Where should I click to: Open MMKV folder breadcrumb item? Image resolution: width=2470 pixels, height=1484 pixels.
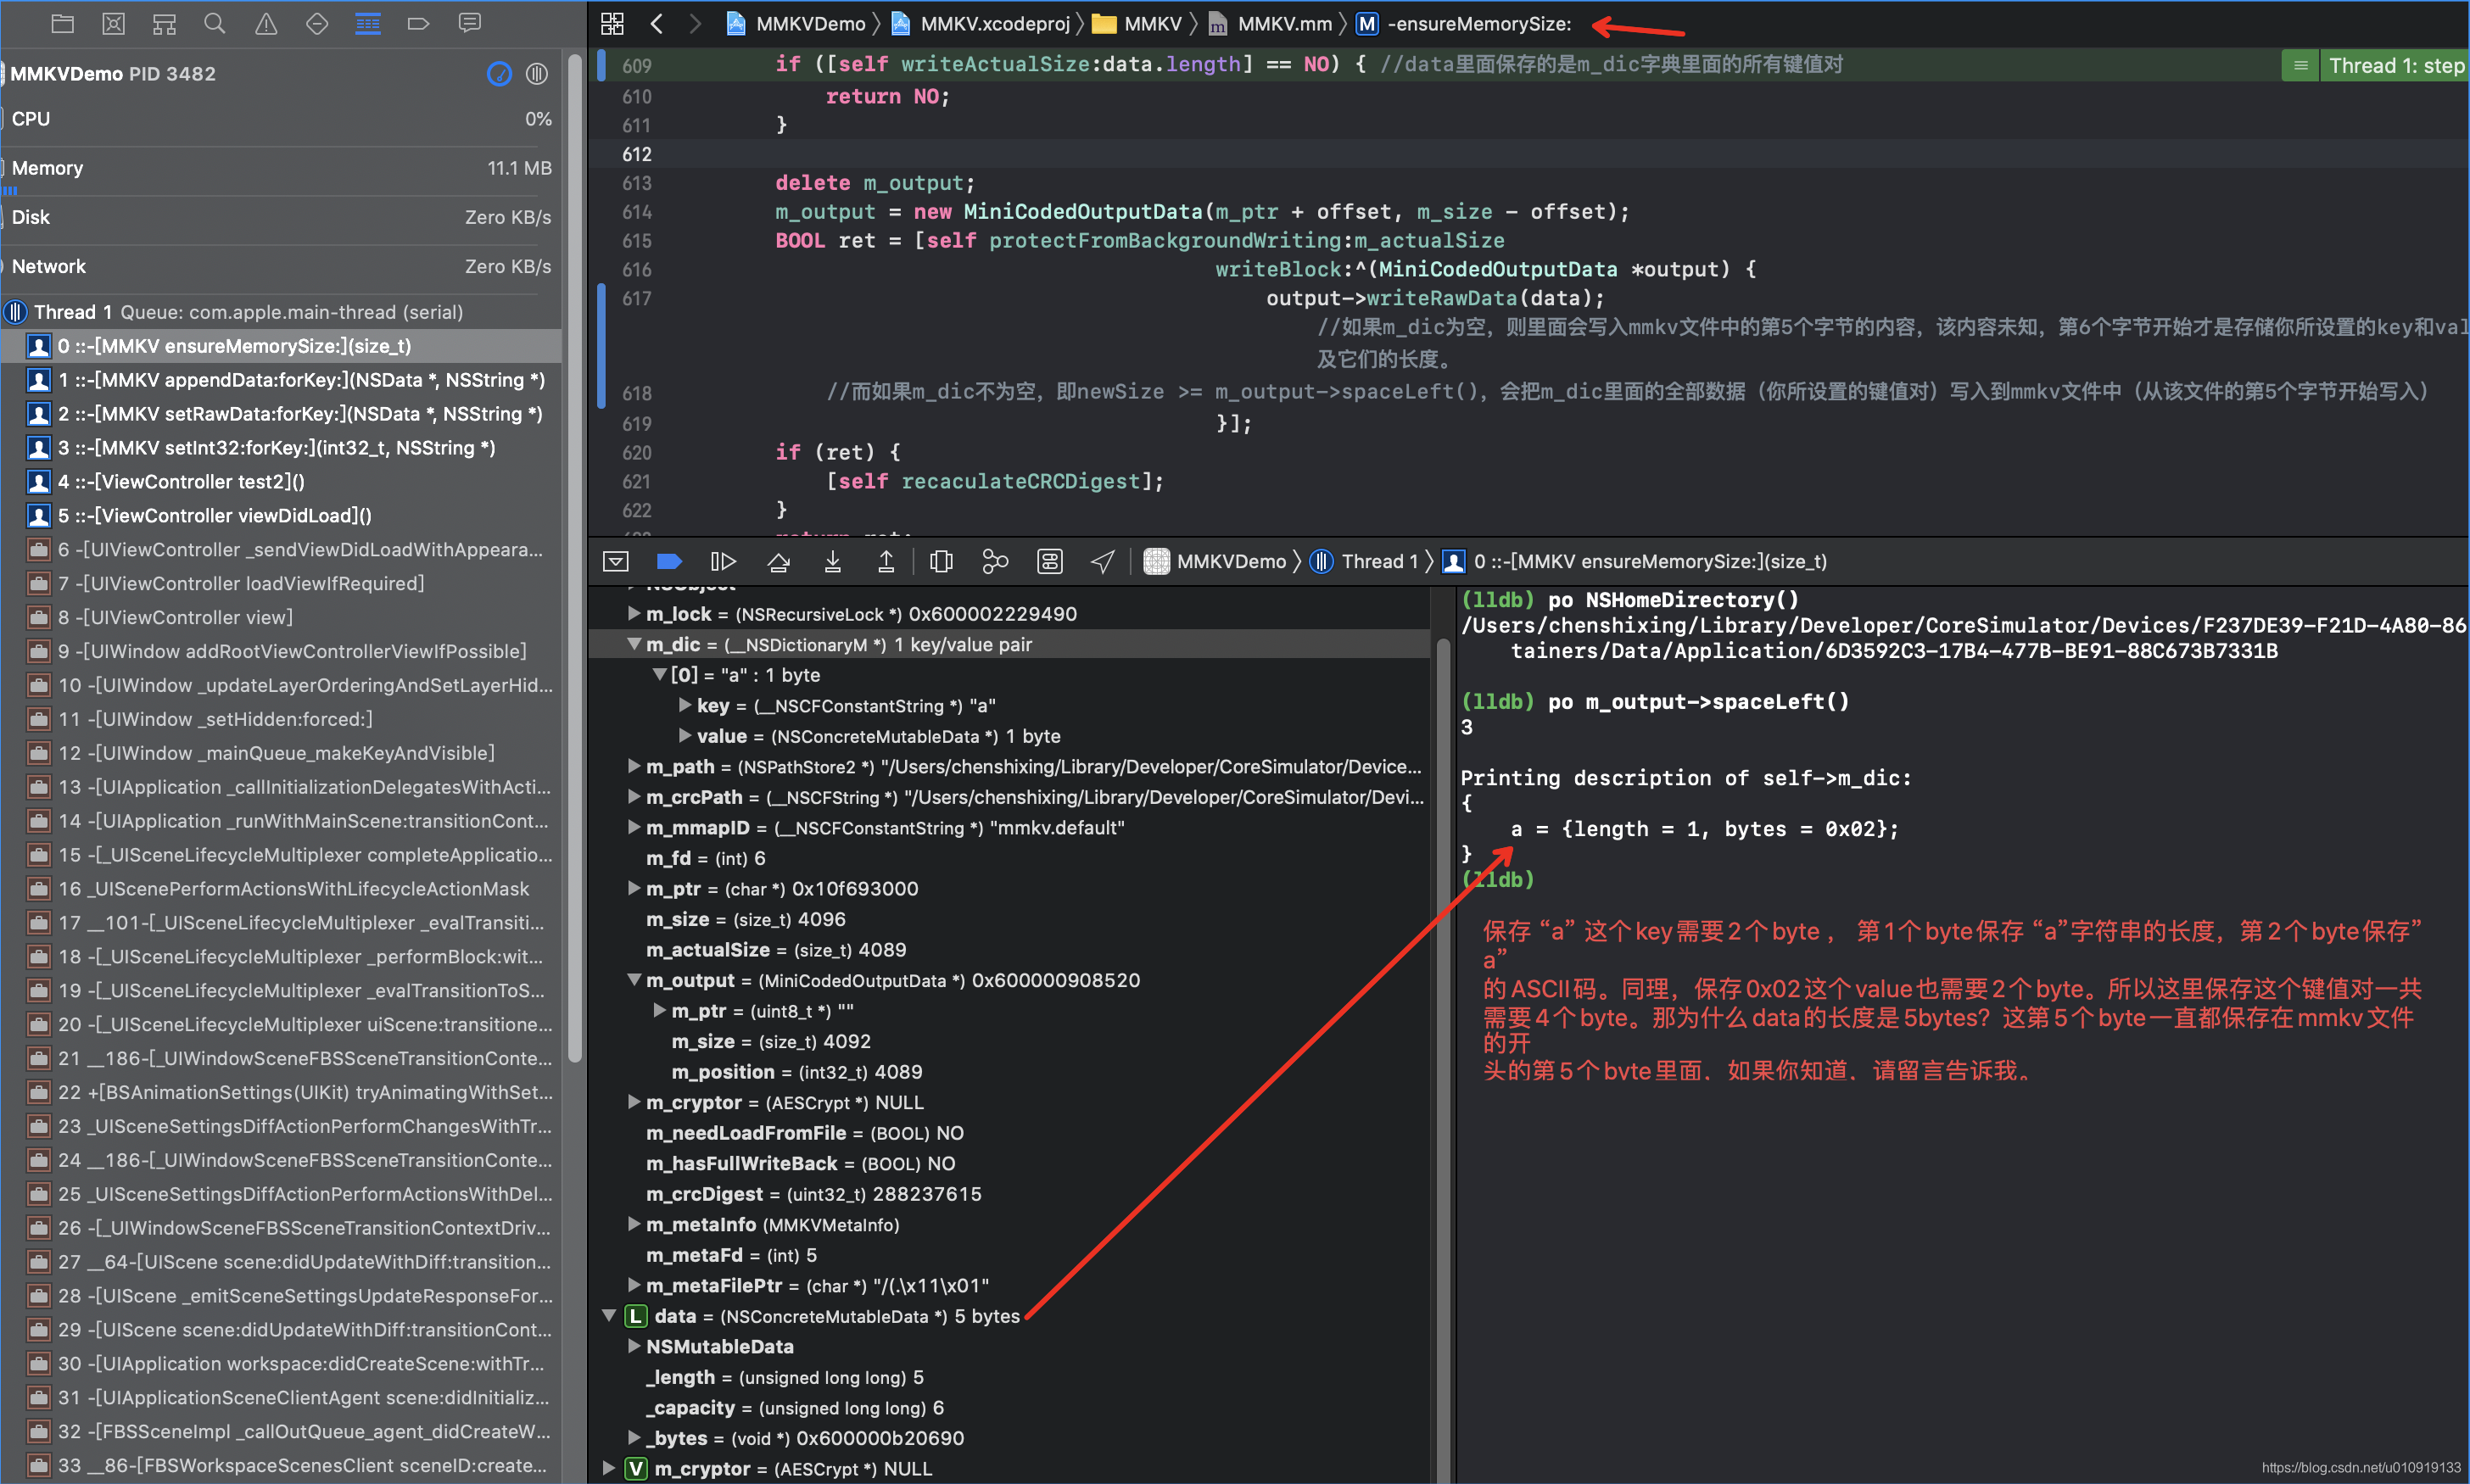coord(1137,23)
